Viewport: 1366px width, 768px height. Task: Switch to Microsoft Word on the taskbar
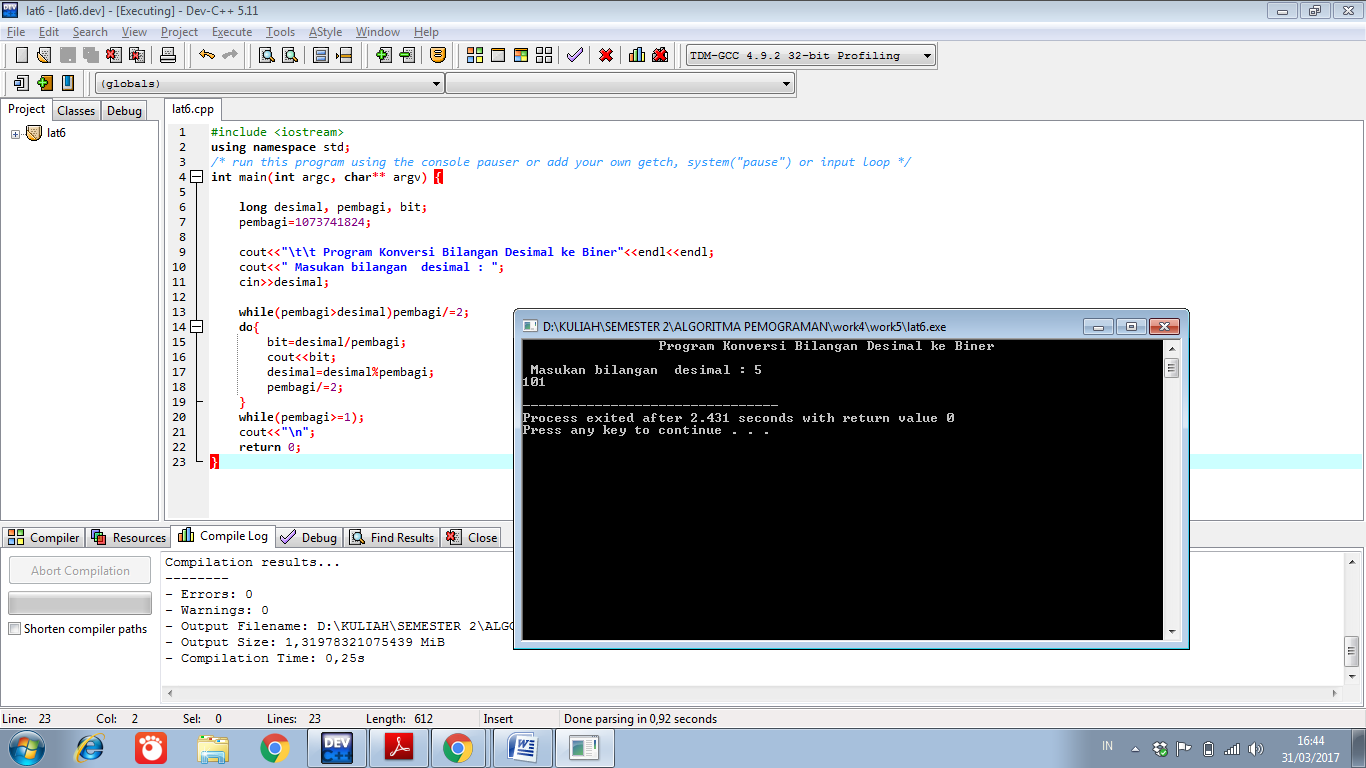522,747
